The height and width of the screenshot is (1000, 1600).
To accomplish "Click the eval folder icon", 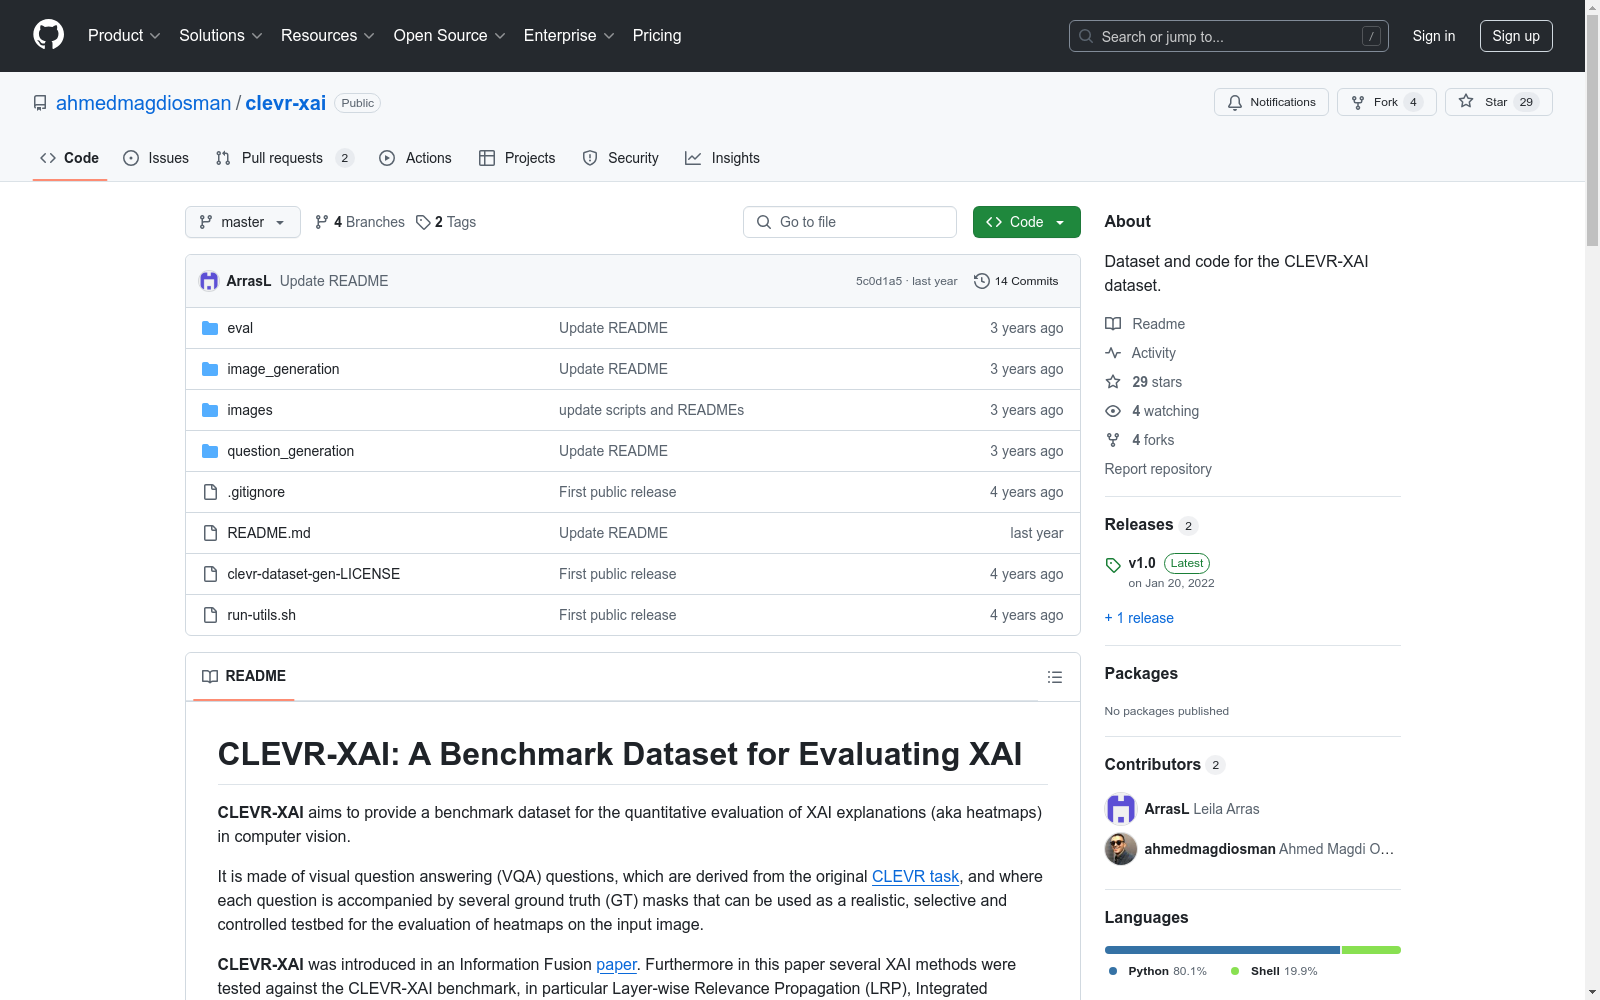I will 210,328.
